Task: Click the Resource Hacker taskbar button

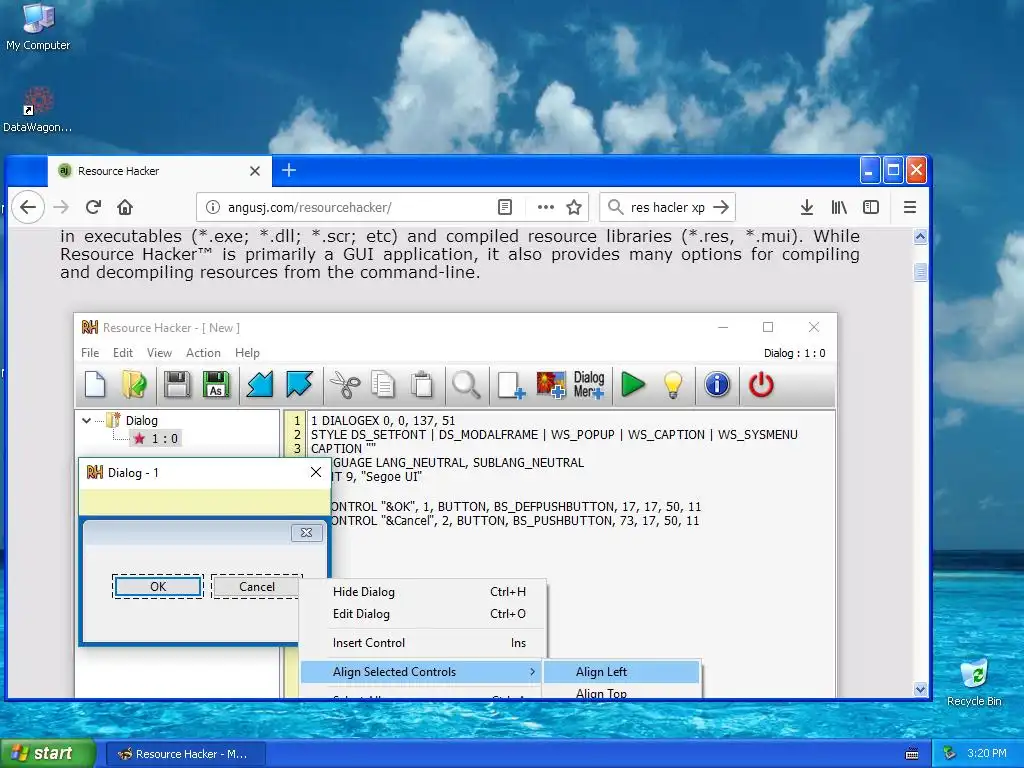Action: point(185,754)
